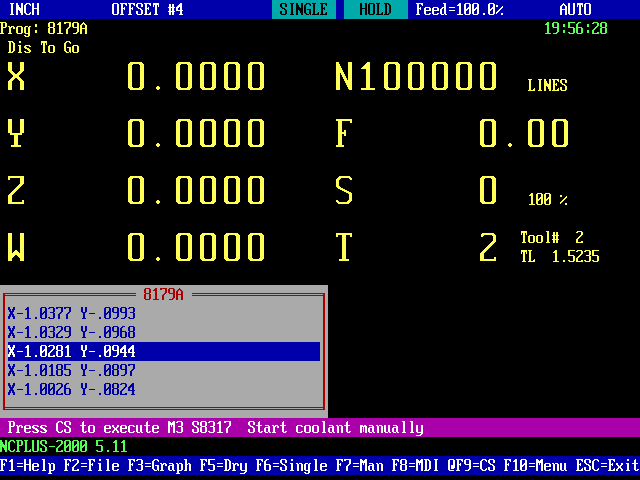
Task: Click the Z axis 0.0000 readout
Action: tap(196, 190)
